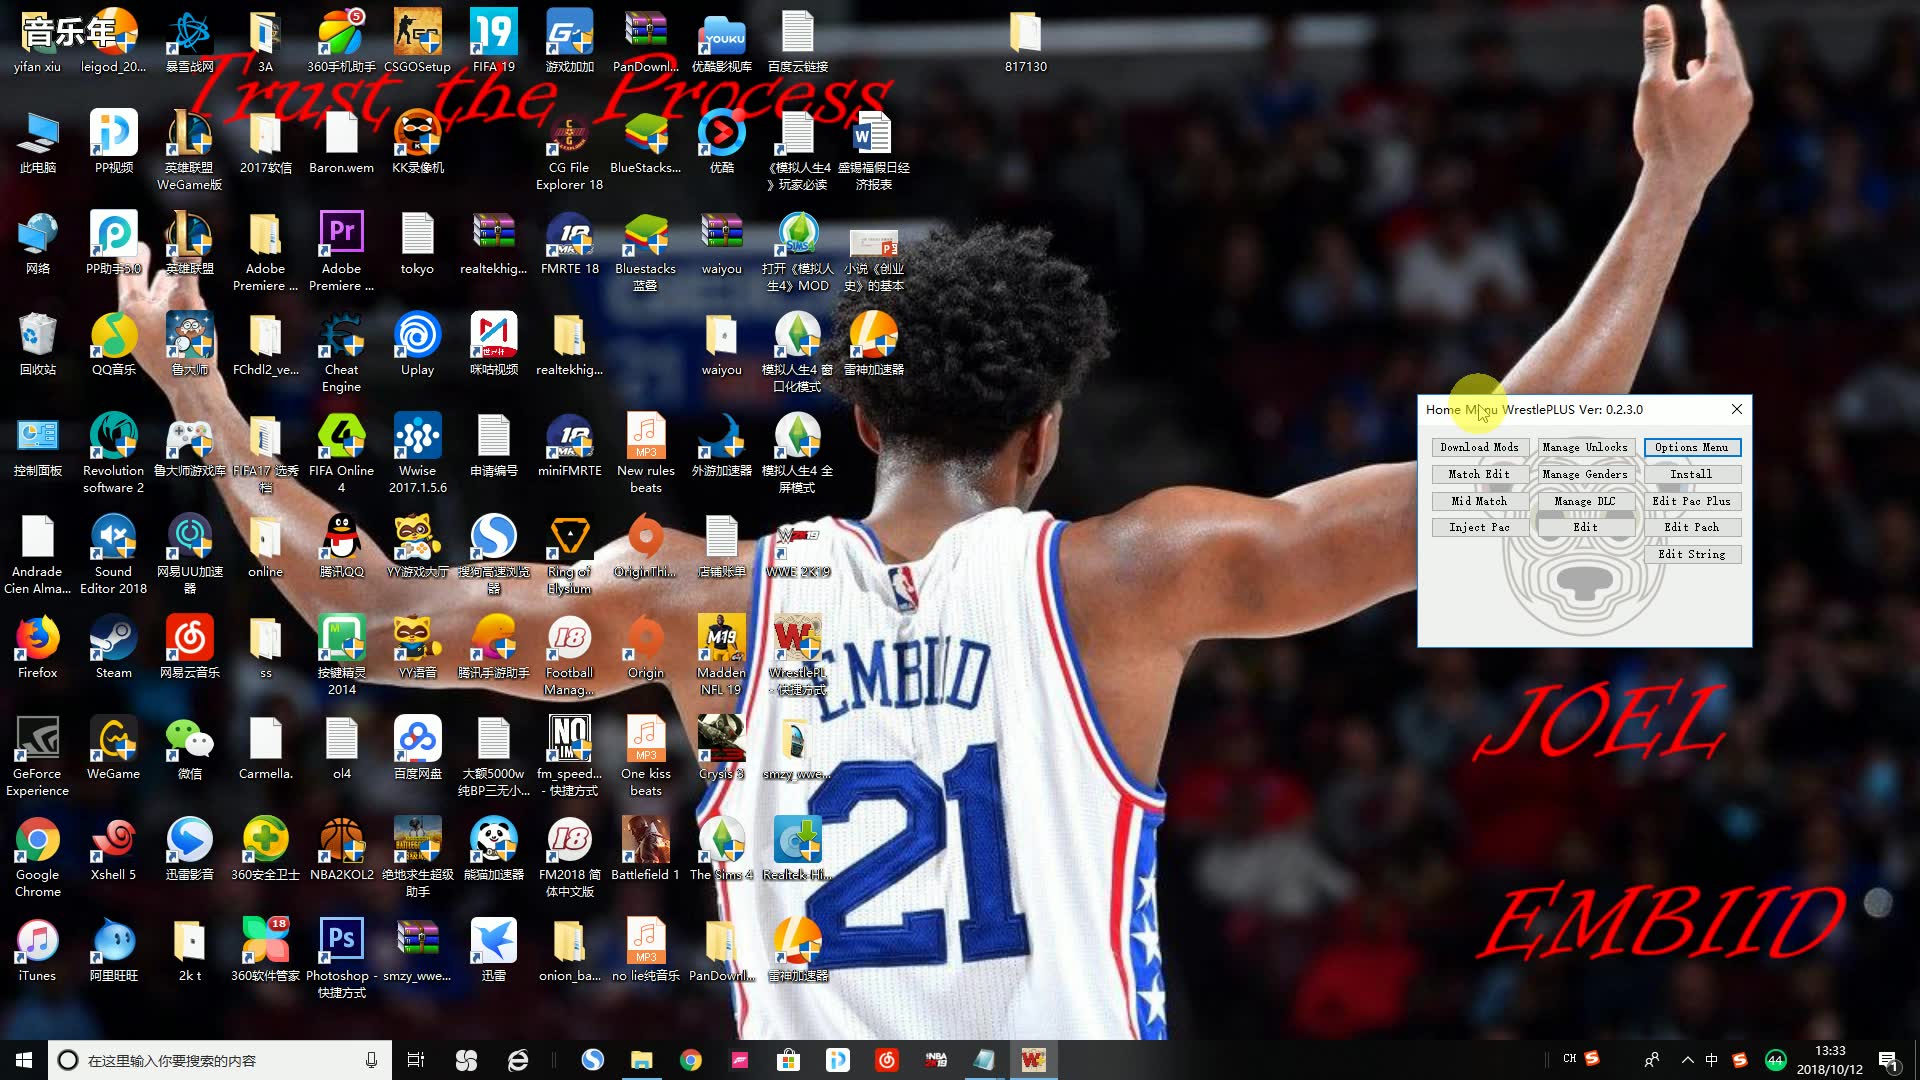Toggle the Chinese input mode indicator

(x=1712, y=1060)
